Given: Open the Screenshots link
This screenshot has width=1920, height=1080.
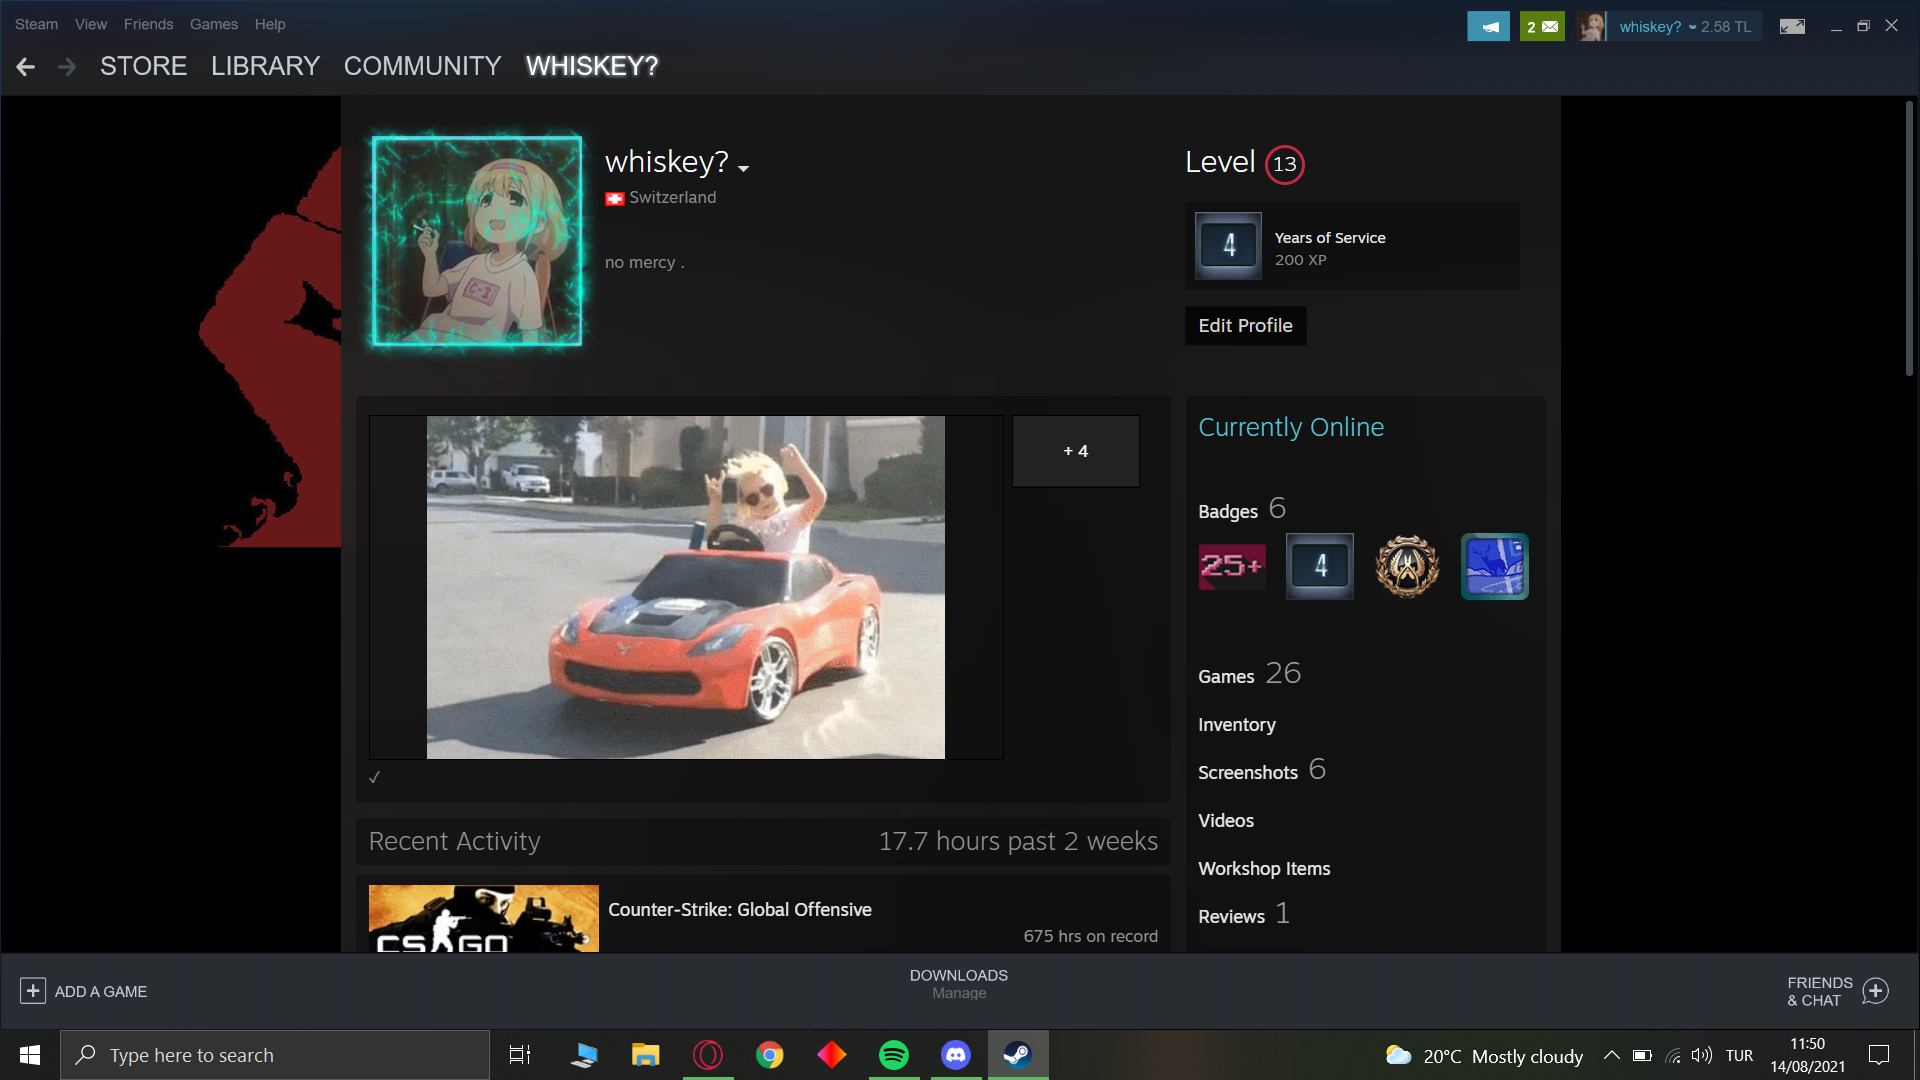Looking at the screenshot, I should tap(1247, 772).
